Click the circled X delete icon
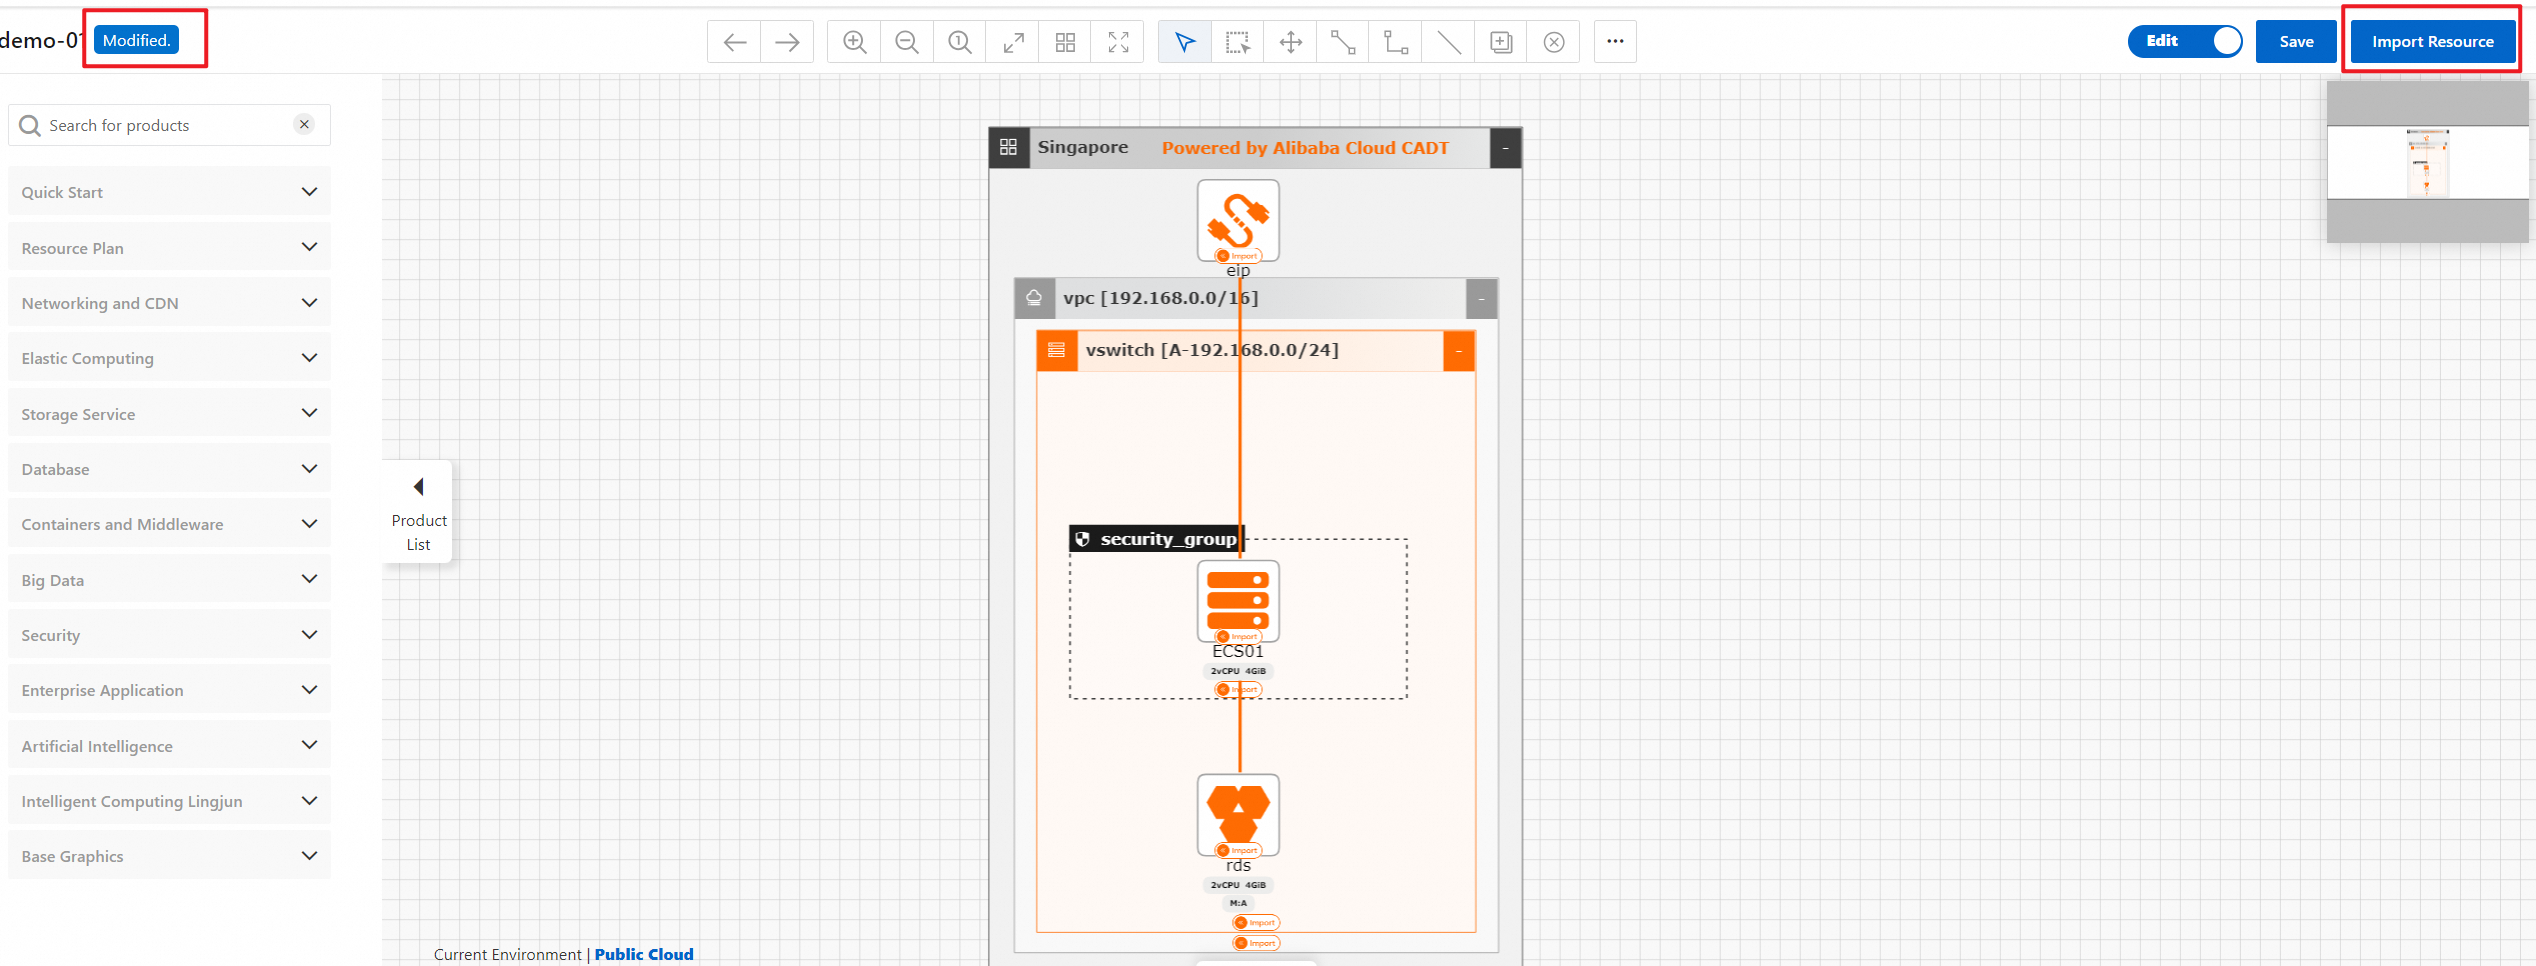This screenshot has width=2536, height=966. [x=1554, y=42]
